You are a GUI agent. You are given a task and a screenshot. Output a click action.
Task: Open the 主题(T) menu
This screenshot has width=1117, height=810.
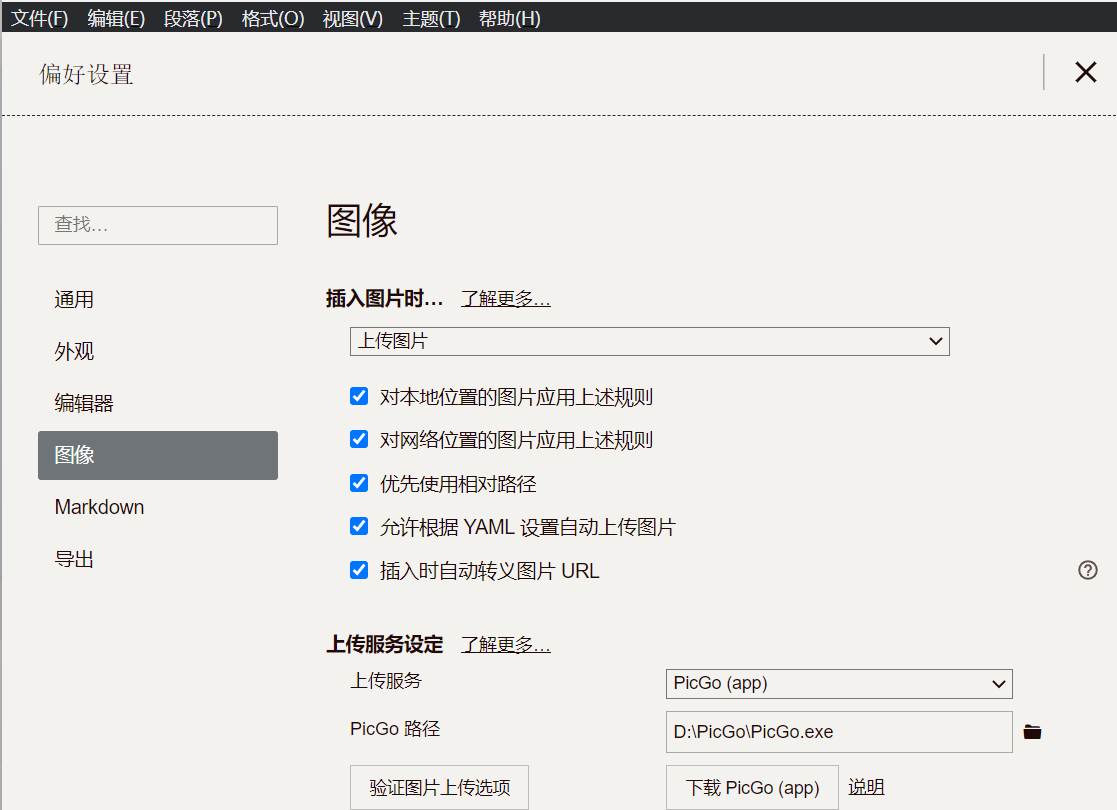click(431, 19)
